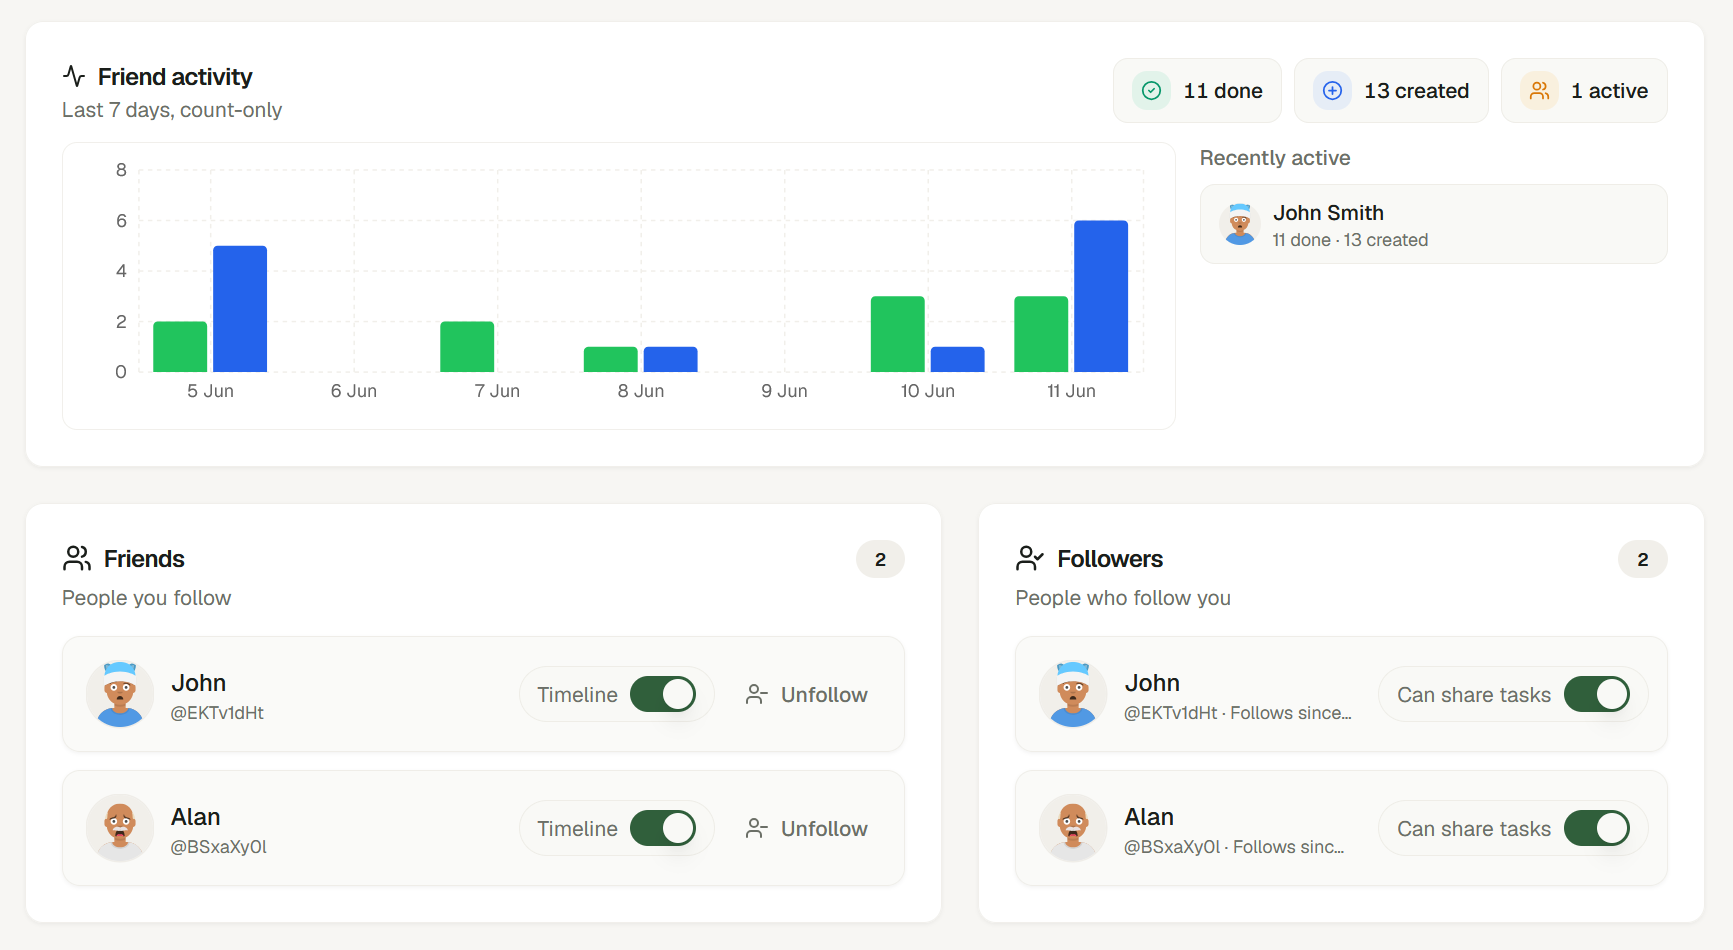
Task: Unfollow Alan in the Friends list
Action: coord(806,828)
